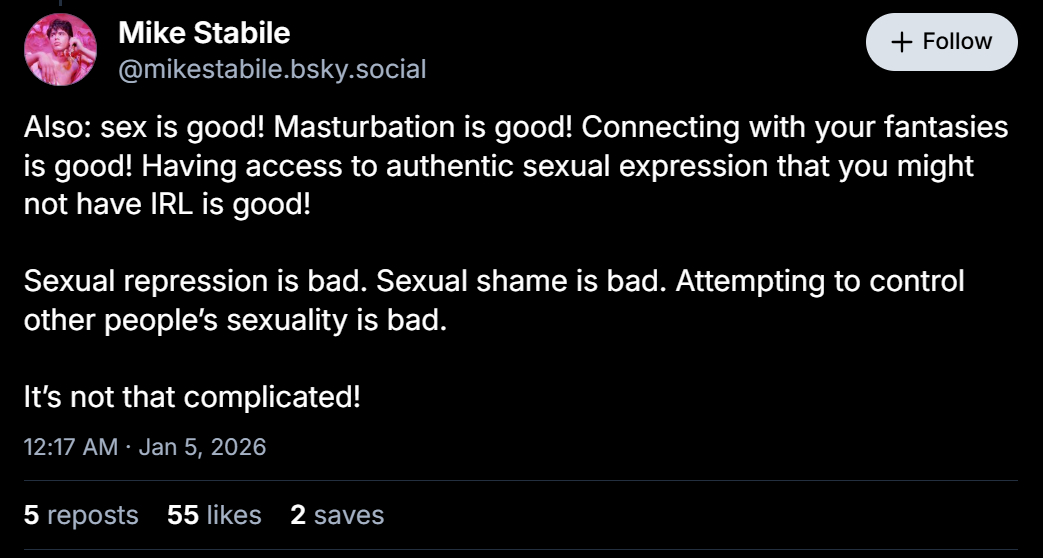Click the Jan 5, 2026 date
Image resolution: width=1043 pixels, height=558 pixels.
click(202, 446)
